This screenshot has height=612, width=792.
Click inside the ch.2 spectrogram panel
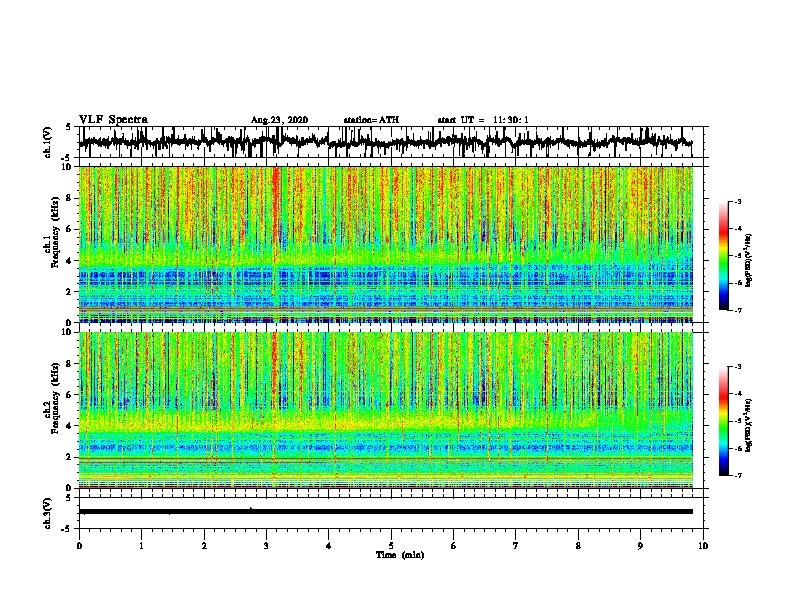[x=385, y=410]
